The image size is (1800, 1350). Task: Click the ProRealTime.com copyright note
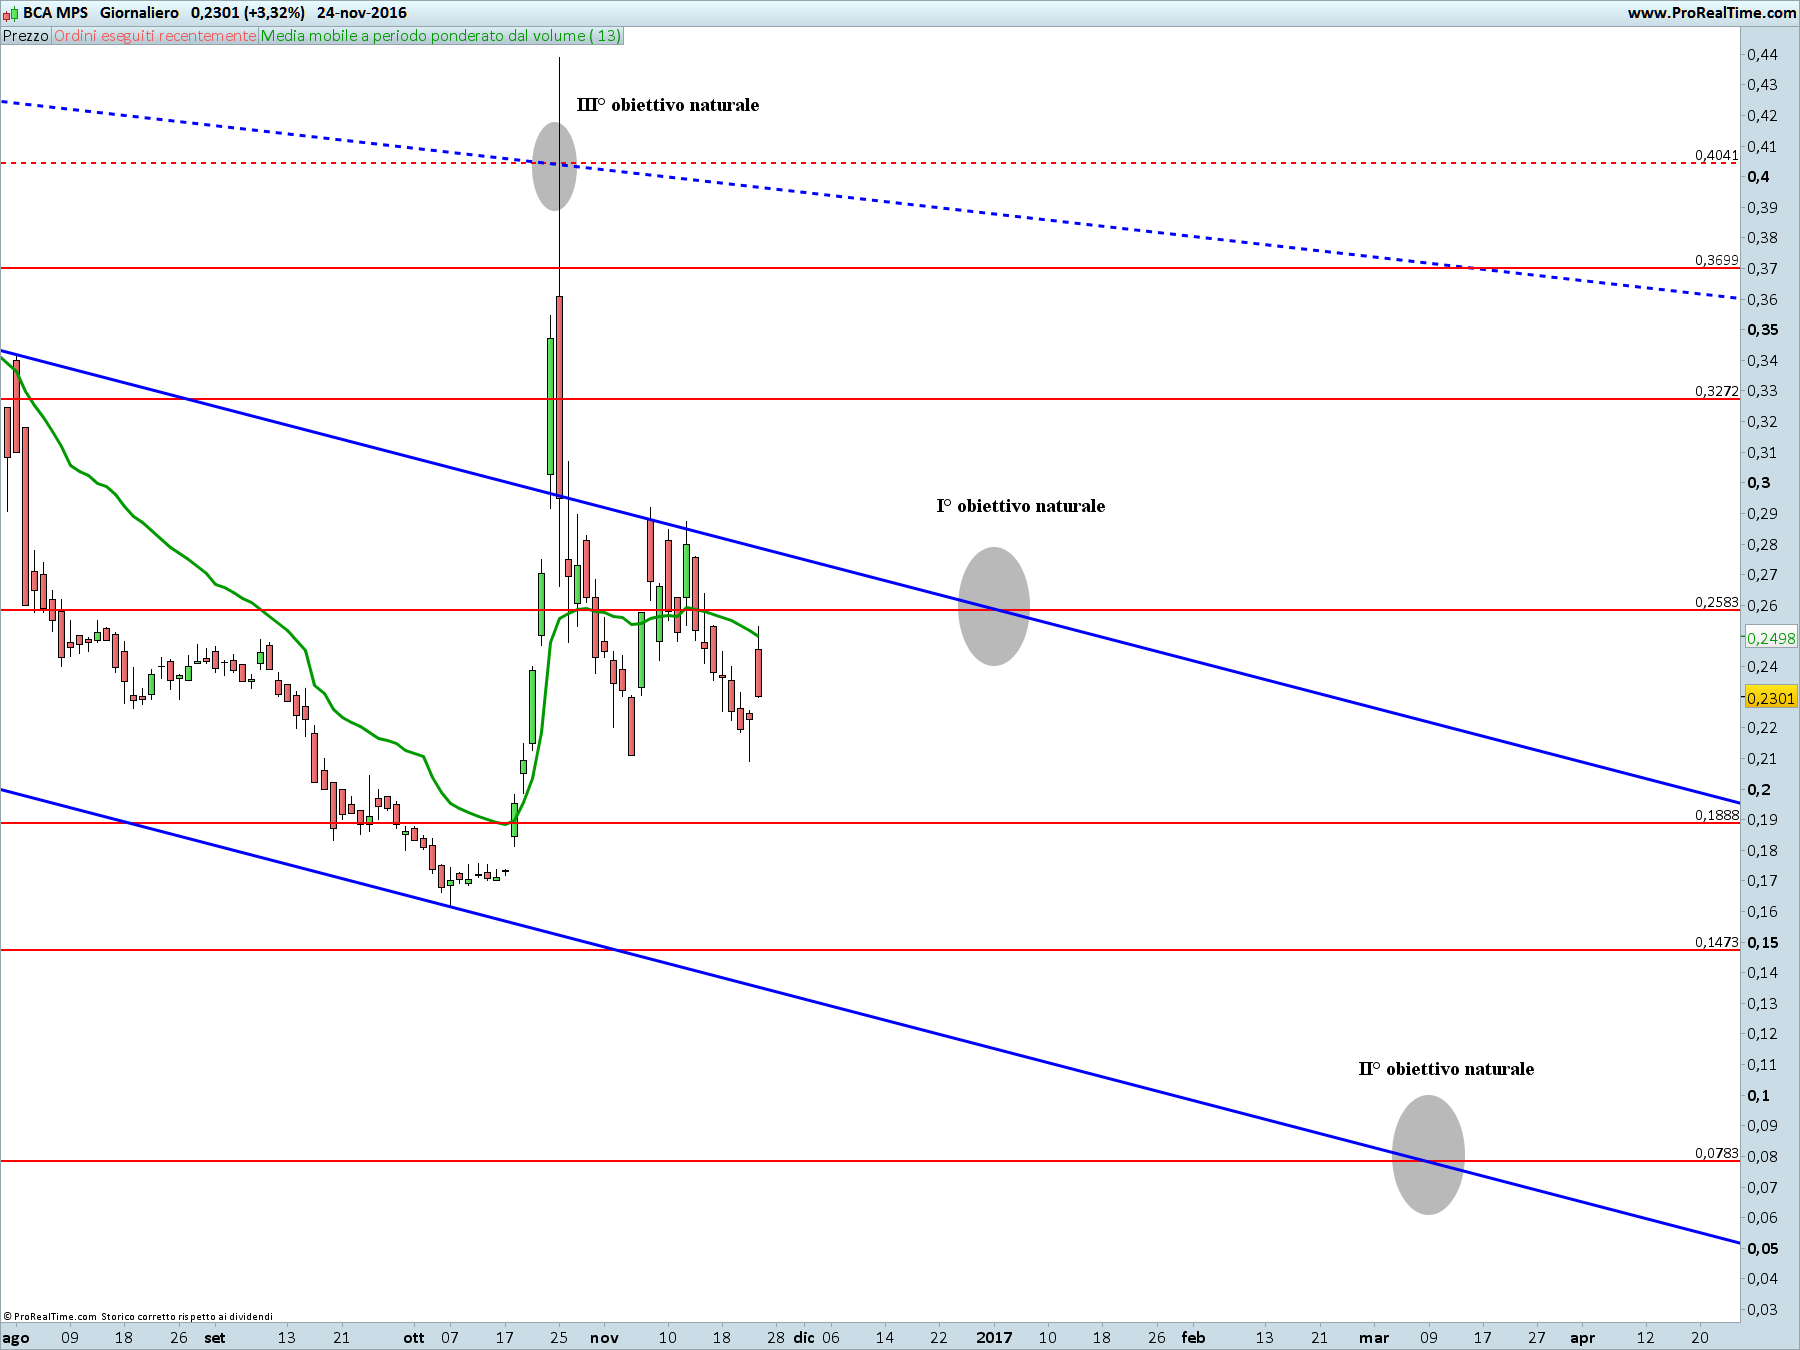click(138, 1316)
